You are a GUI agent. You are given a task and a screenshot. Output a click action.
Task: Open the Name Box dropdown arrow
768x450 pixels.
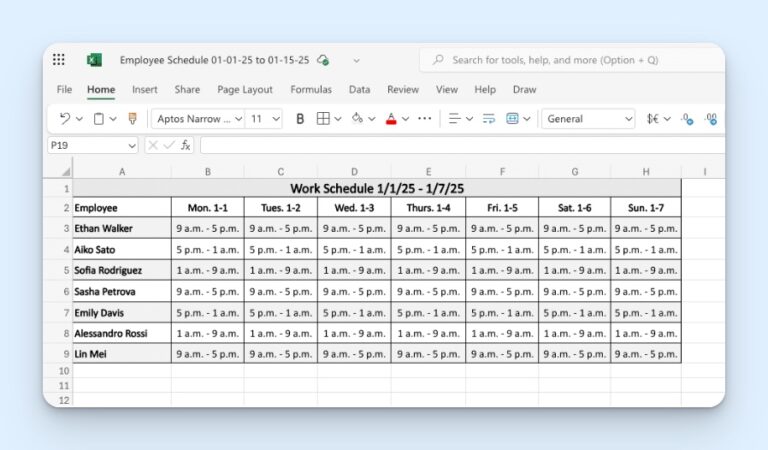(x=132, y=145)
